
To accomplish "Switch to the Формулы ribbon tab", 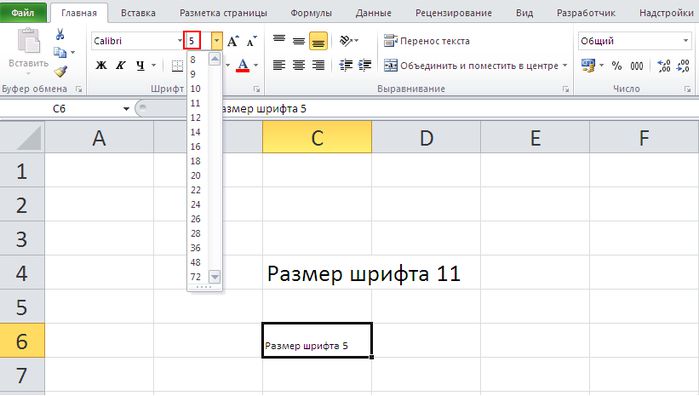I will pyautogui.click(x=311, y=13).
